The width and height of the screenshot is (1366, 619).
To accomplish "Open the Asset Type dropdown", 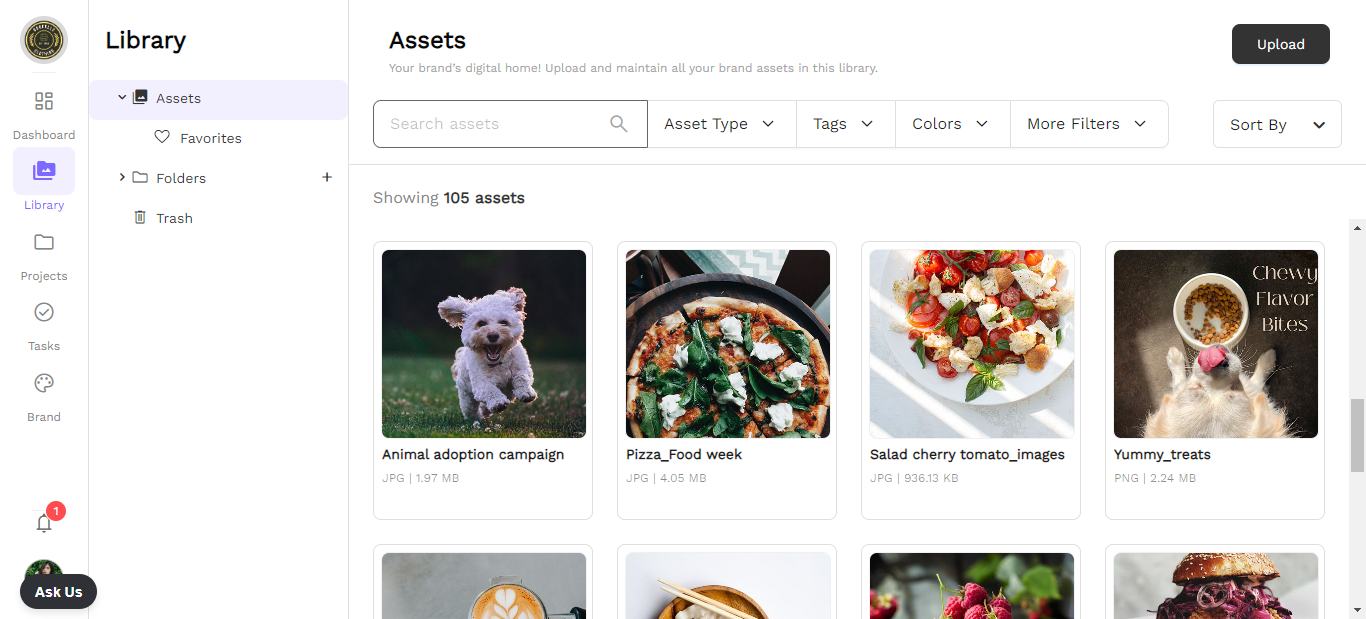I will click(x=720, y=124).
